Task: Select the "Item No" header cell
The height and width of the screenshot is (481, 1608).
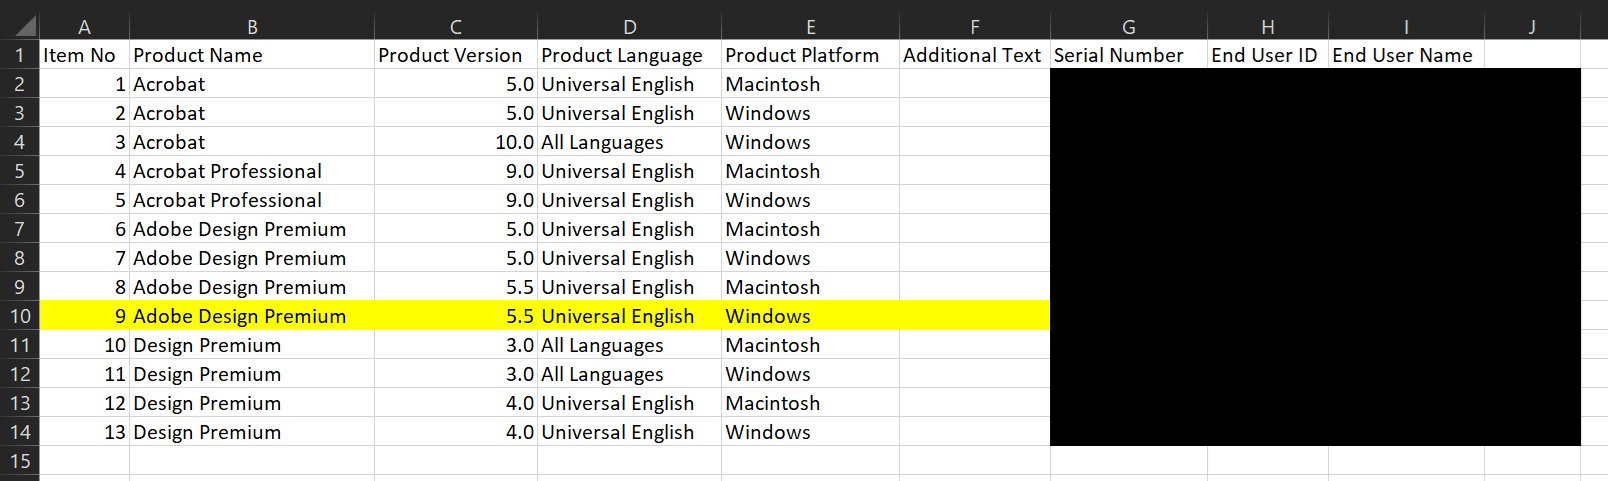Action: 84,55
